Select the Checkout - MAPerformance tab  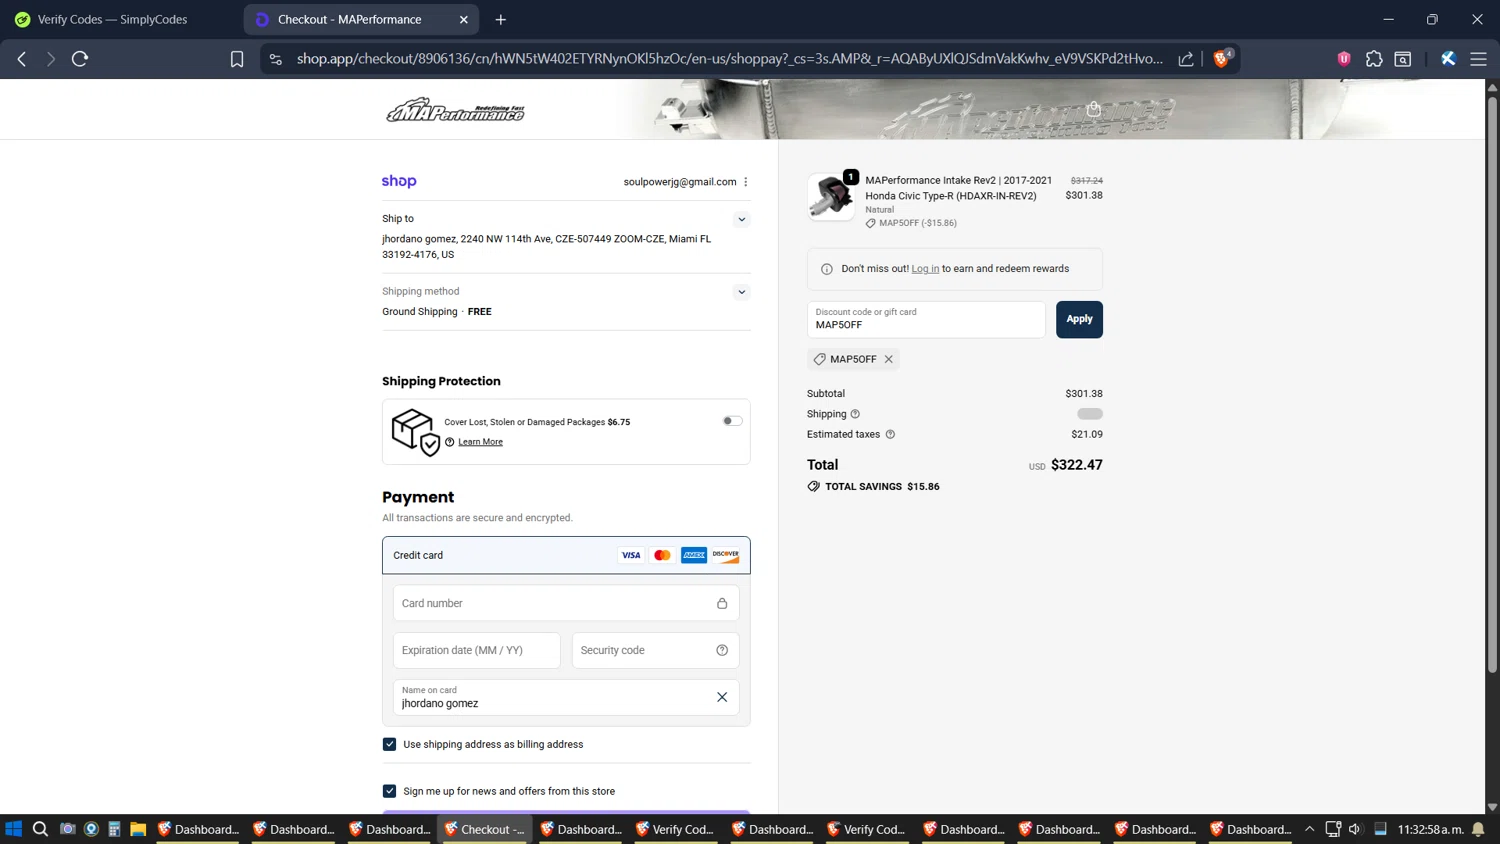pyautogui.click(x=350, y=19)
